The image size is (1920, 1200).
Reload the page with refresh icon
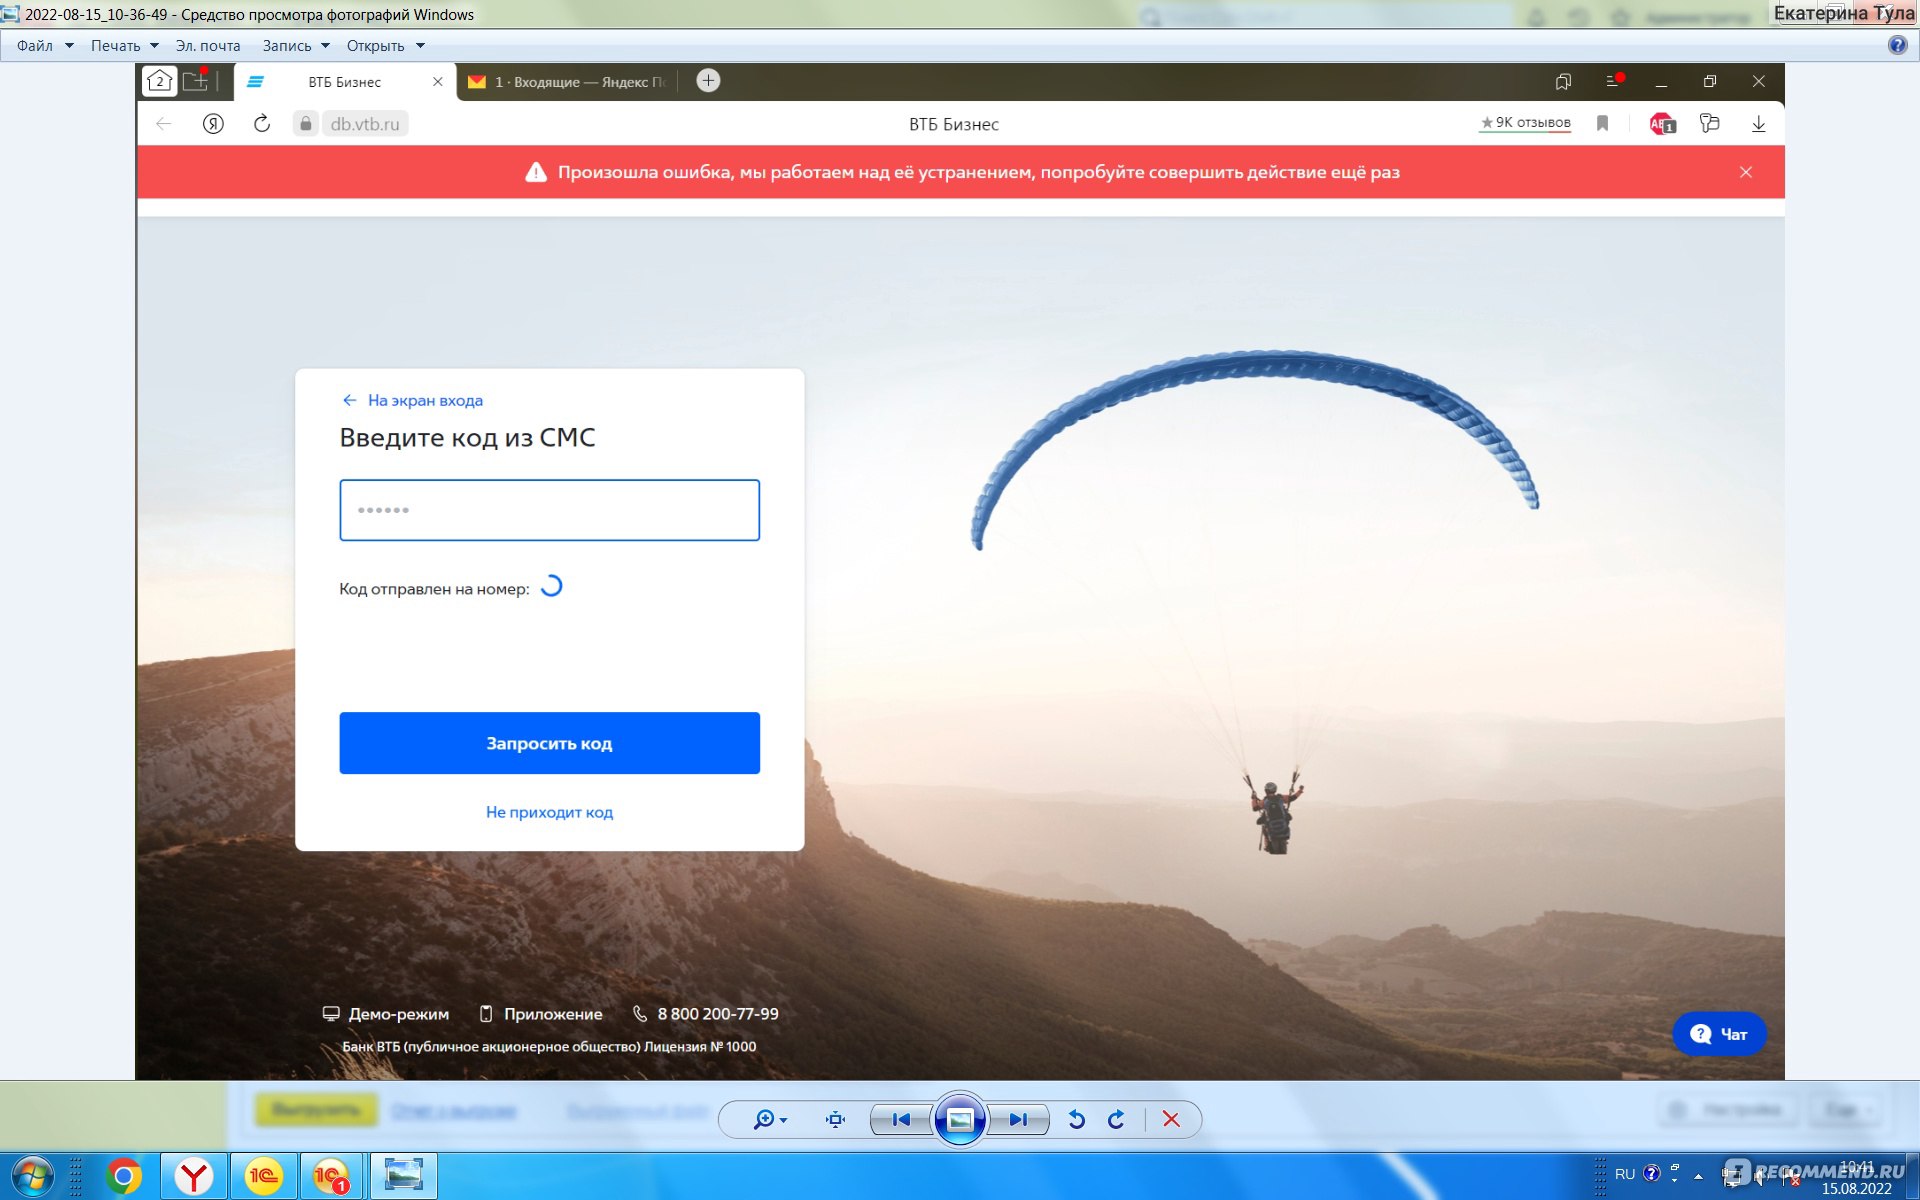262,124
